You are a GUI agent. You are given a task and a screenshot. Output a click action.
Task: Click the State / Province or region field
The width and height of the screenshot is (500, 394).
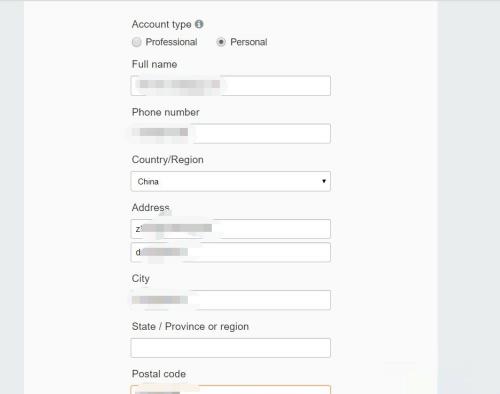point(231,348)
